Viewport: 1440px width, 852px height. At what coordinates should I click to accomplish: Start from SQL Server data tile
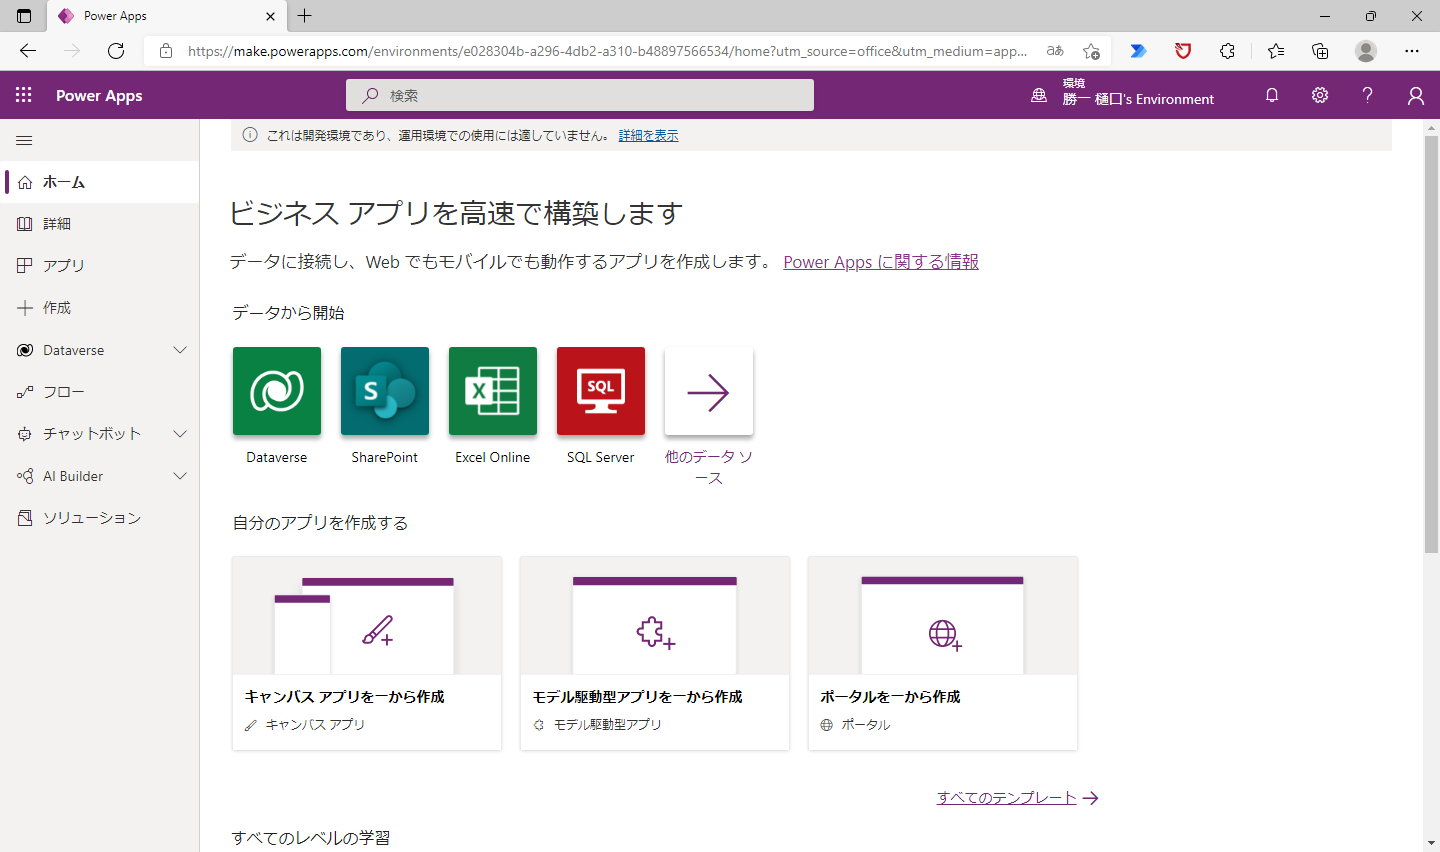point(601,391)
